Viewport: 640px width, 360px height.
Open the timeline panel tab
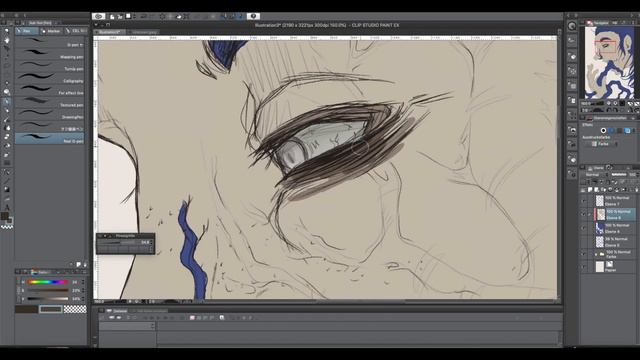[x=117, y=311]
